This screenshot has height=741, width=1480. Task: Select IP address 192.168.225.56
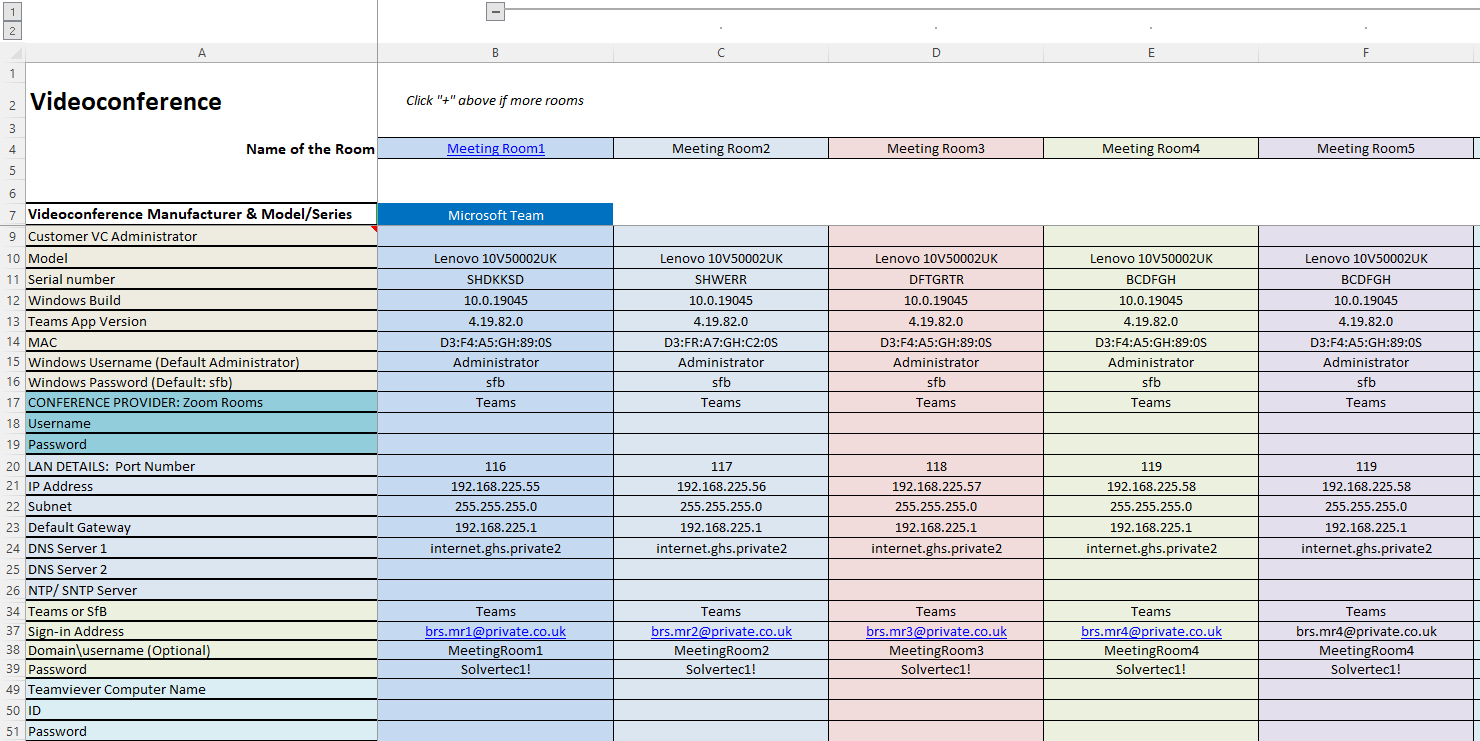coord(721,487)
